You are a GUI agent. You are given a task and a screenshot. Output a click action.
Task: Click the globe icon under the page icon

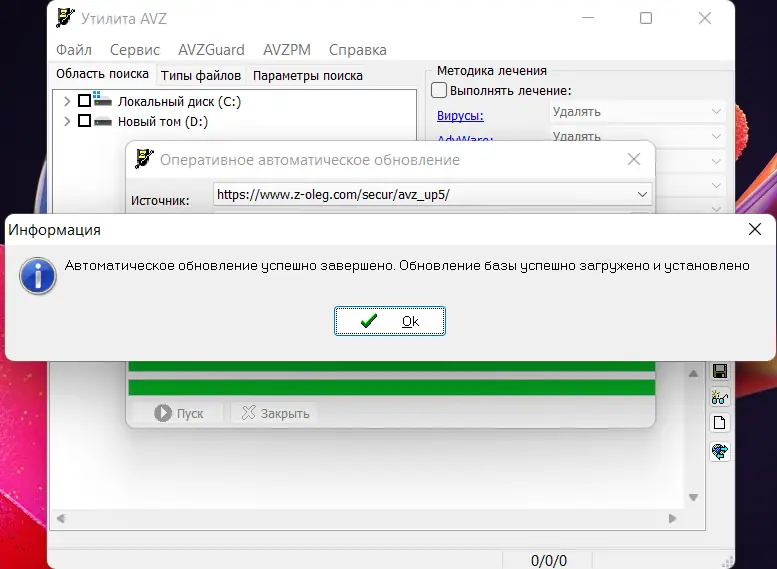point(720,451)
